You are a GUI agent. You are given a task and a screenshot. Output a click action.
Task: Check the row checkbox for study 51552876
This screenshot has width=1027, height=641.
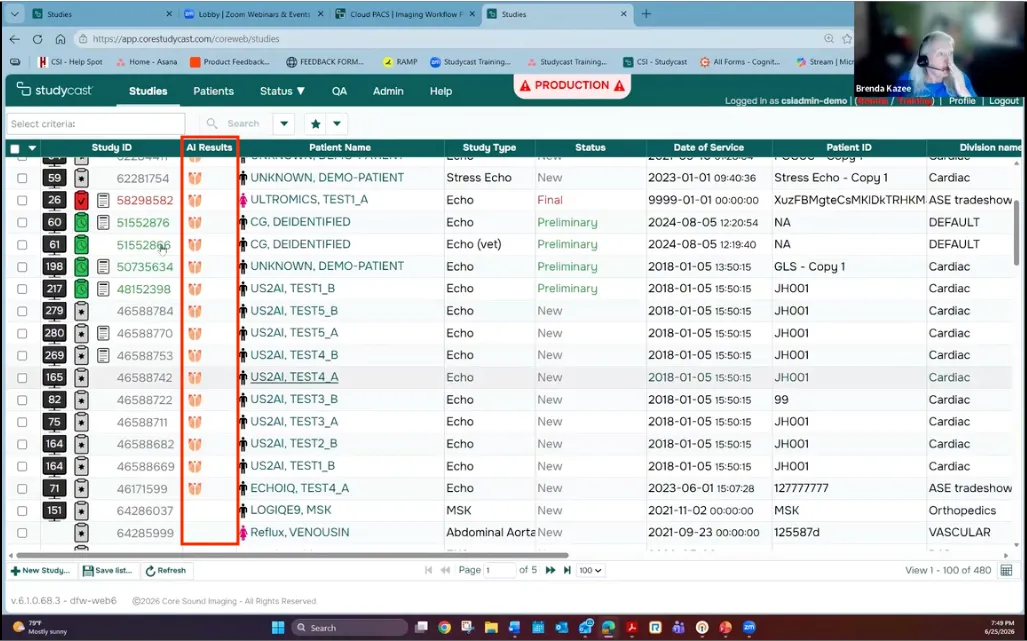[22, 223]
